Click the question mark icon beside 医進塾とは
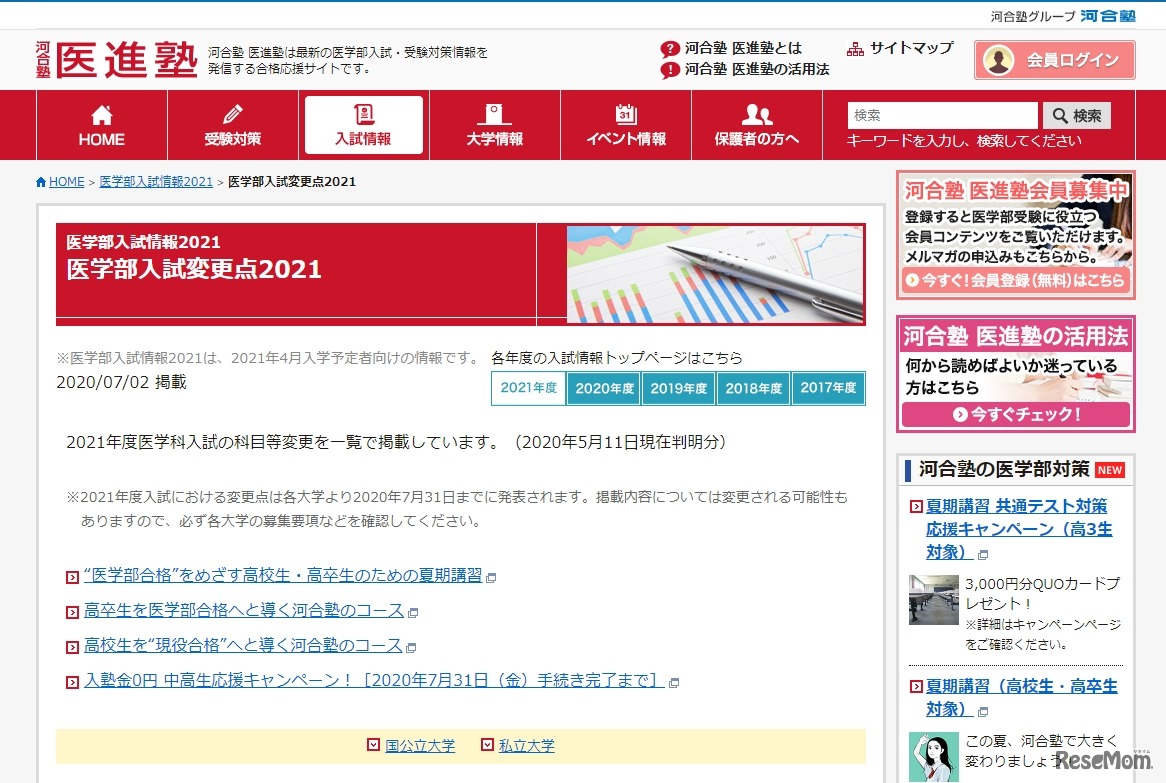This screenshot has height=783, width=1166. (670, 49)
